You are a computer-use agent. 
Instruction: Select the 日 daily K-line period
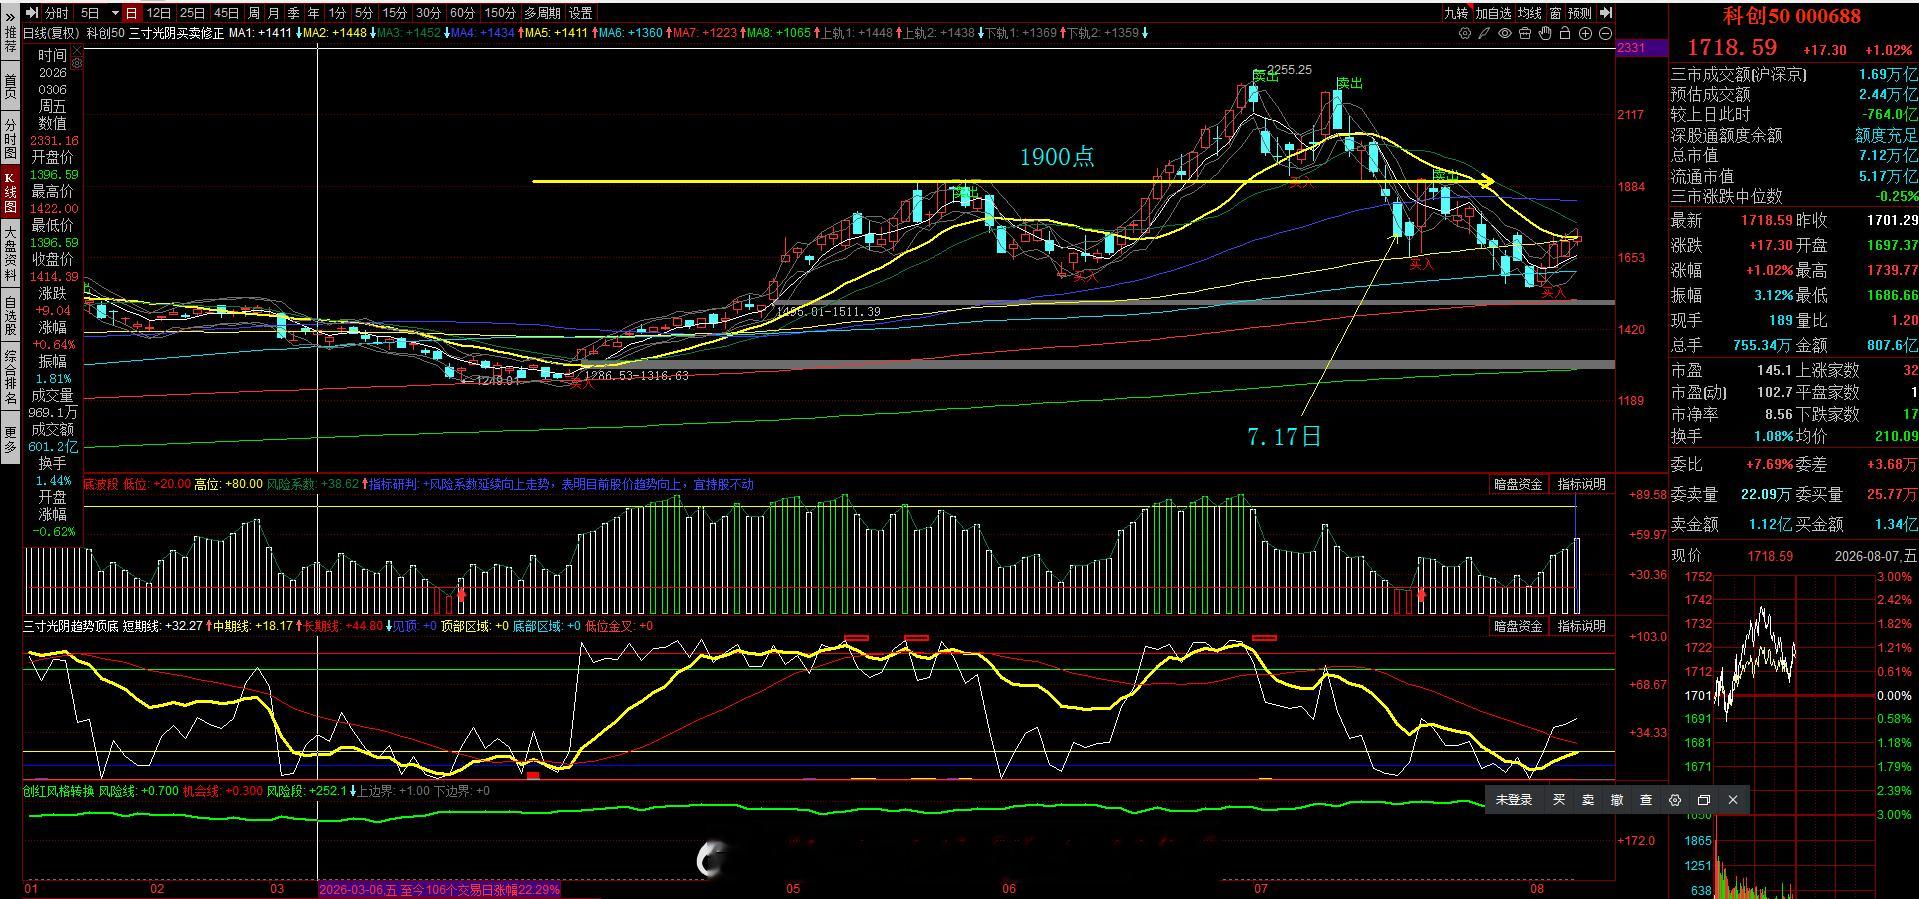point(132,13)
